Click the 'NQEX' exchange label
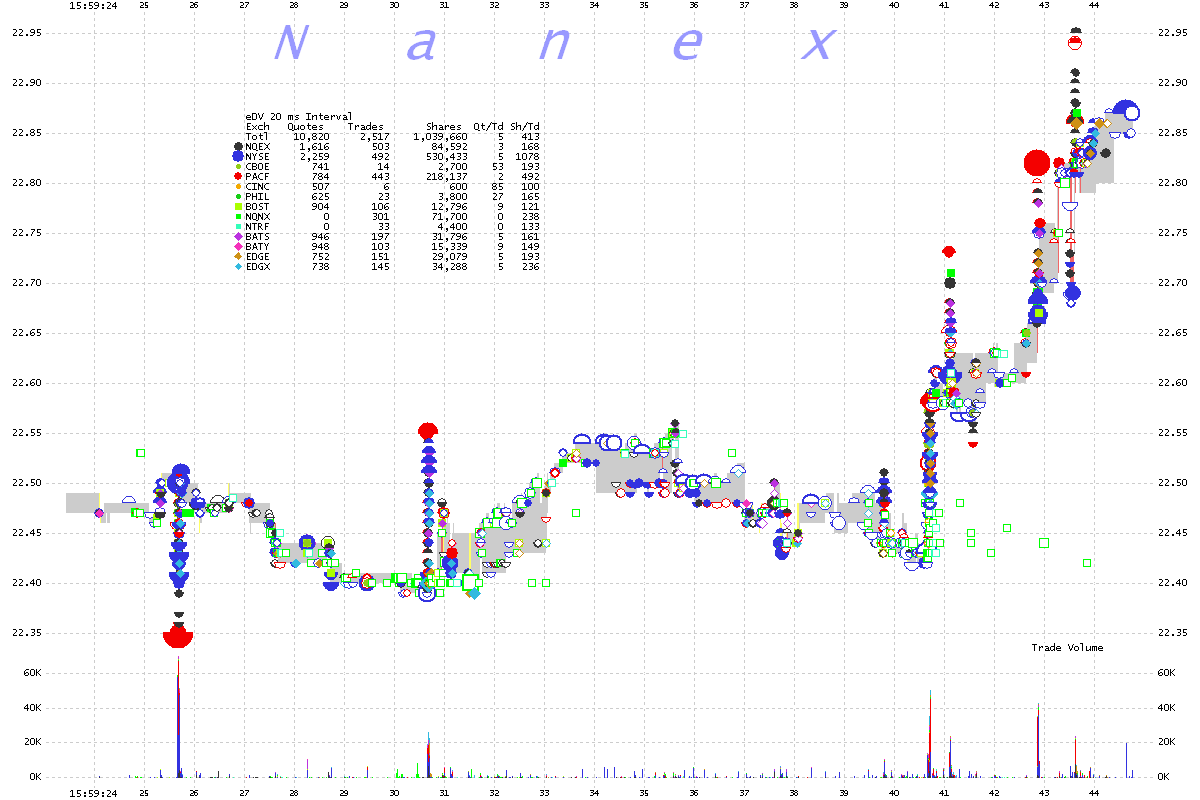 coord(257,146)
